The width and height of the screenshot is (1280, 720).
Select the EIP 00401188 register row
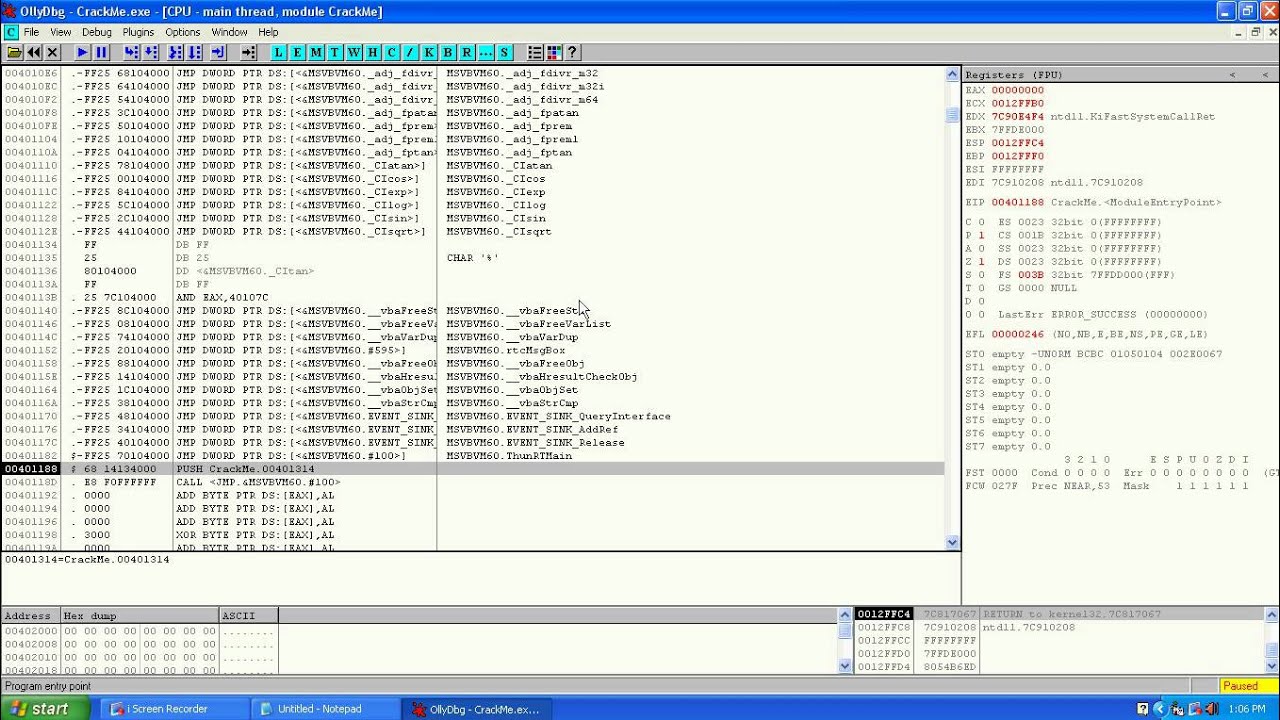1093,202
